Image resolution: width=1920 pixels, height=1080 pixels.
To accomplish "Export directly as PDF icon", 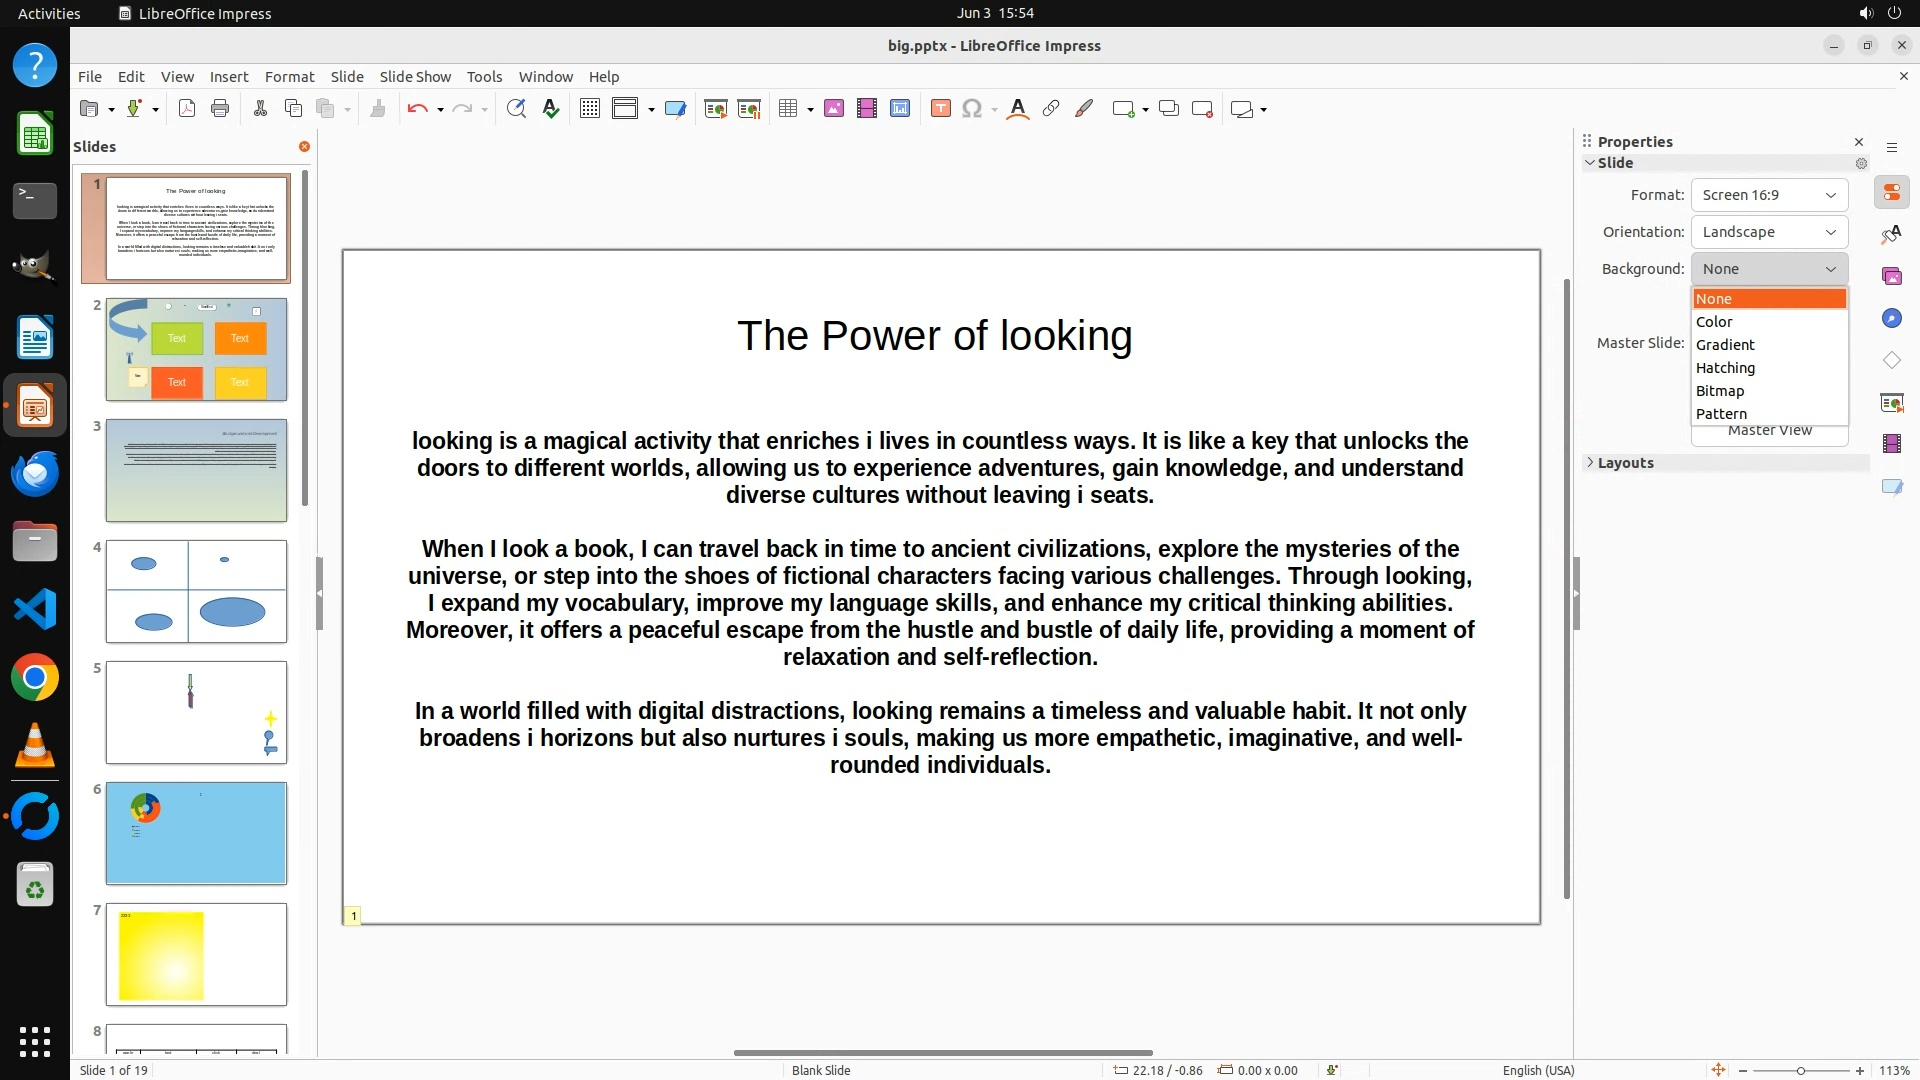I will [187, 109].
